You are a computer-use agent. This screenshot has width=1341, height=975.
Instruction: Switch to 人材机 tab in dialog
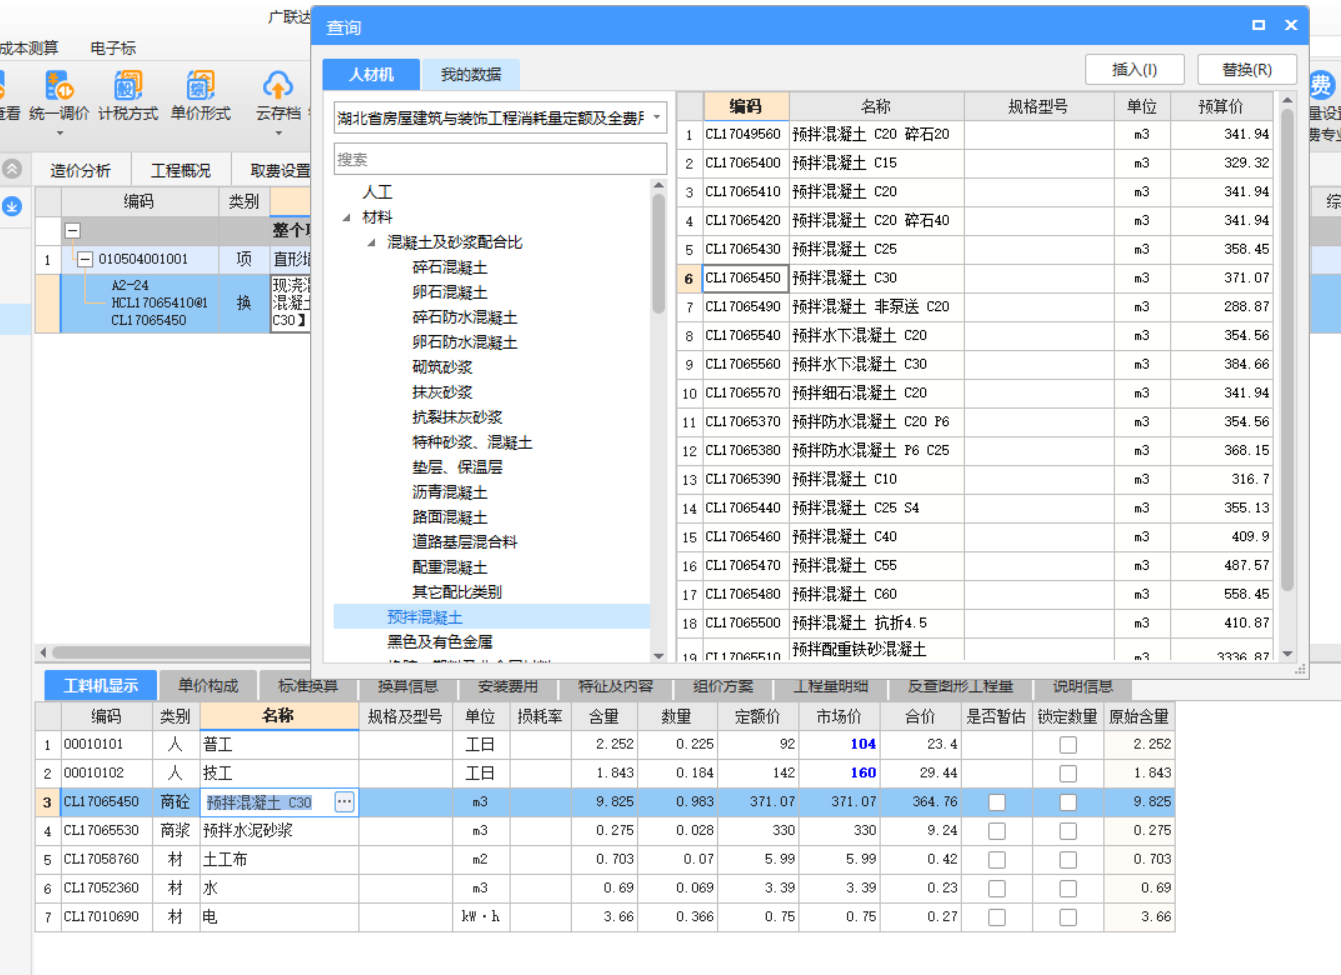(x=371, y=74)
